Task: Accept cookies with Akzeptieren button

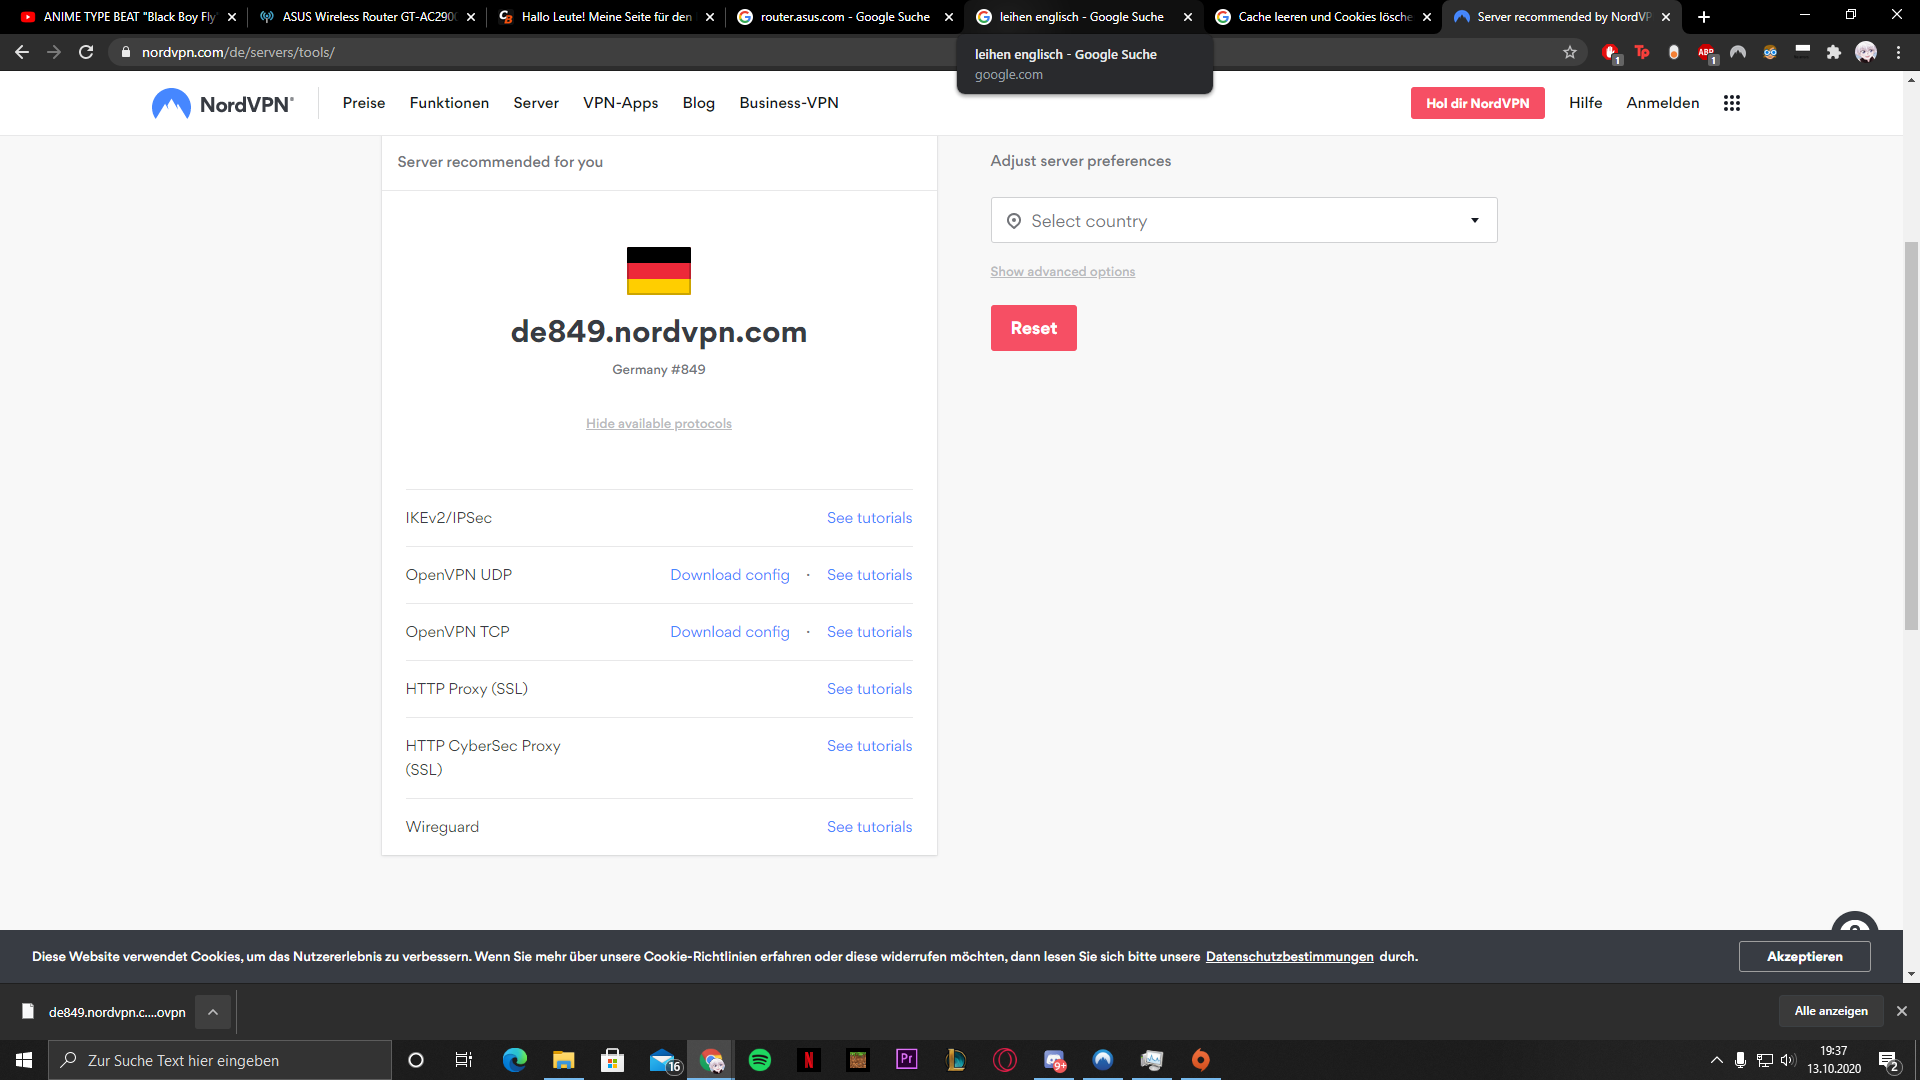Action: coord(1804,957)
